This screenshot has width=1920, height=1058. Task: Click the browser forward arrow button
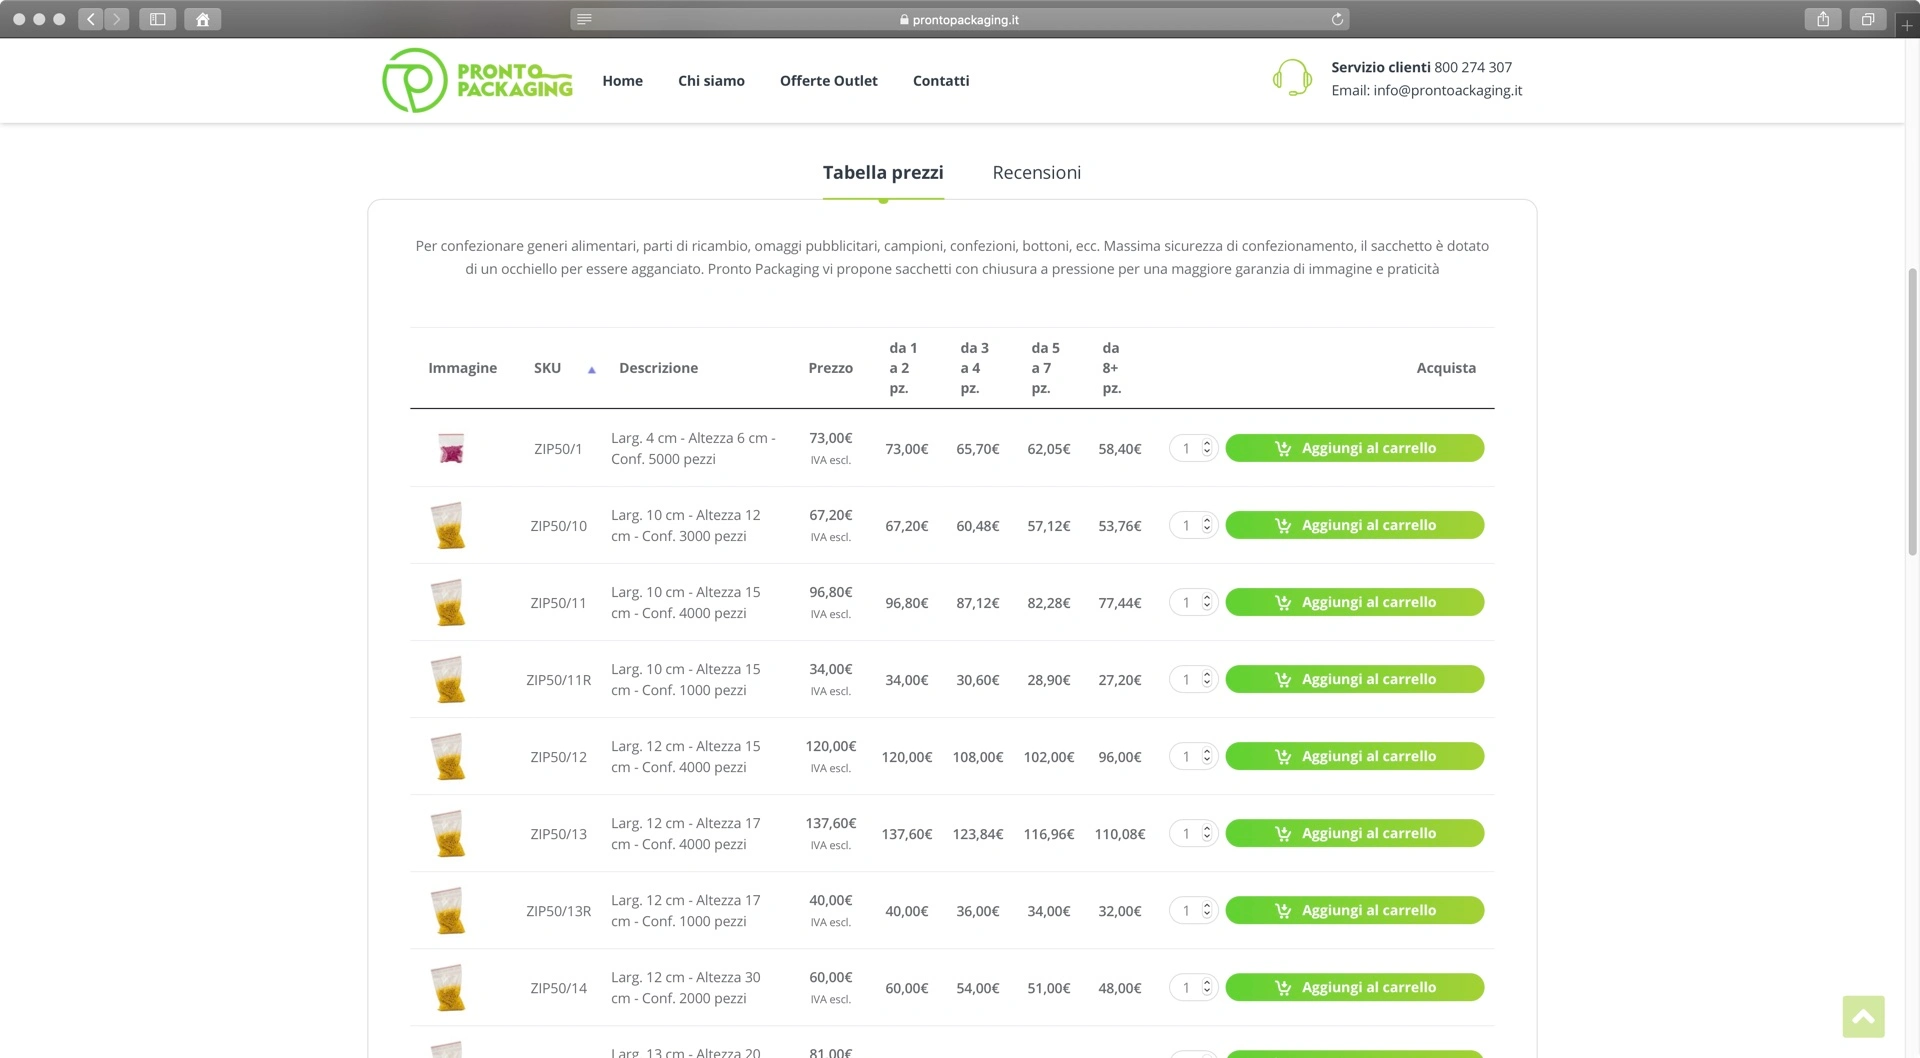tap(117, 19)
